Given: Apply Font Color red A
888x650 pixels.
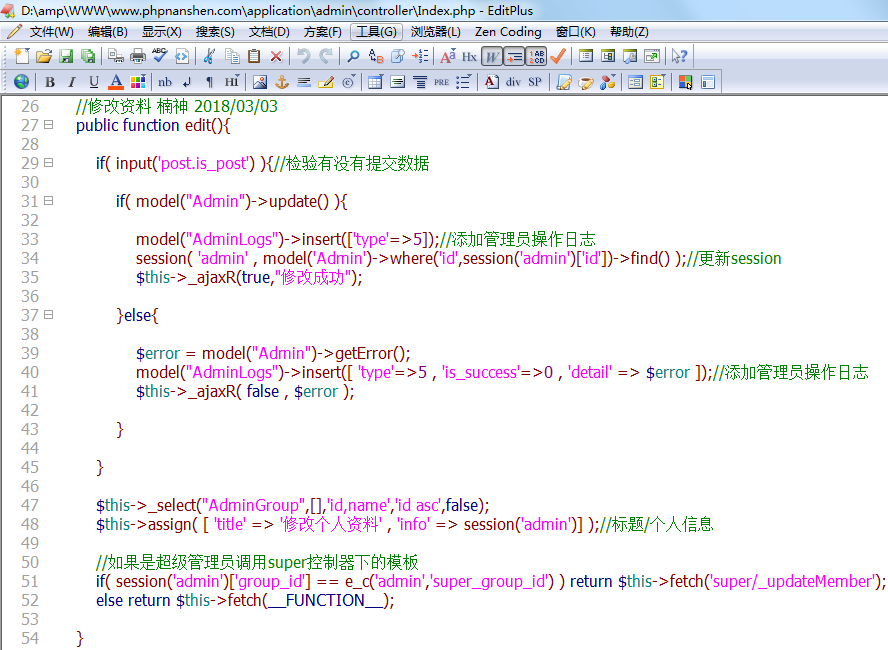Looking at the screenshot, I should coord(116,82).
